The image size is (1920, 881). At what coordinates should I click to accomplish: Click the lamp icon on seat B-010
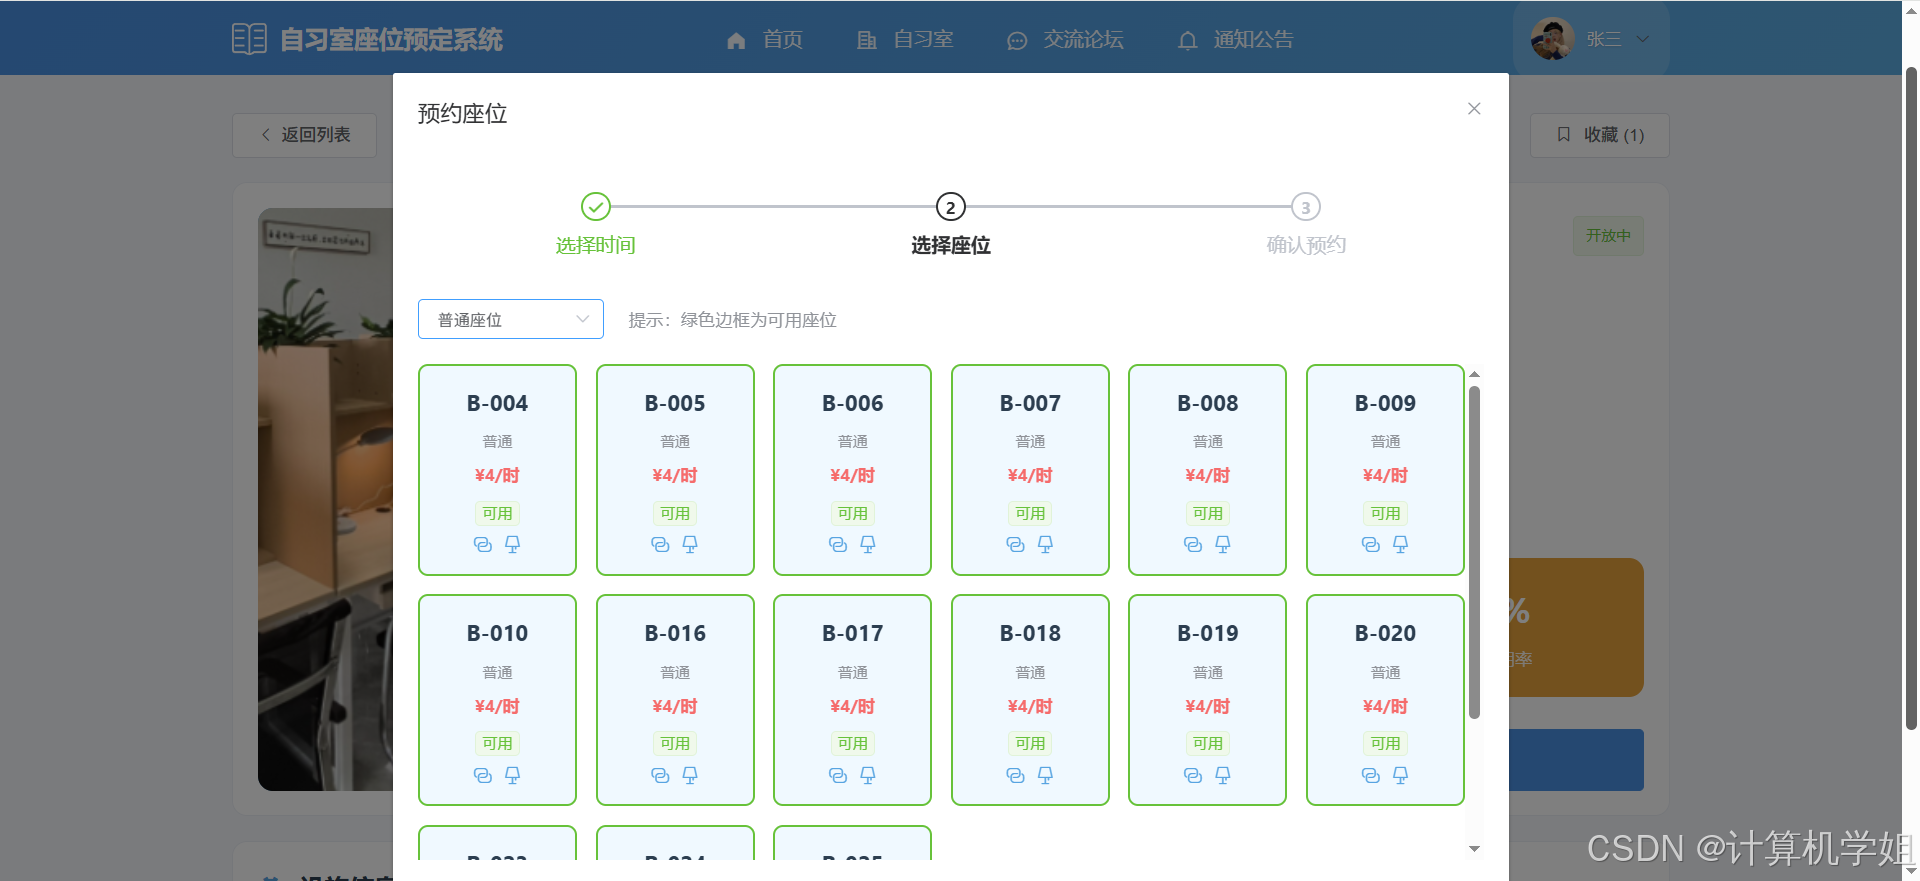[x=512, y=776]
